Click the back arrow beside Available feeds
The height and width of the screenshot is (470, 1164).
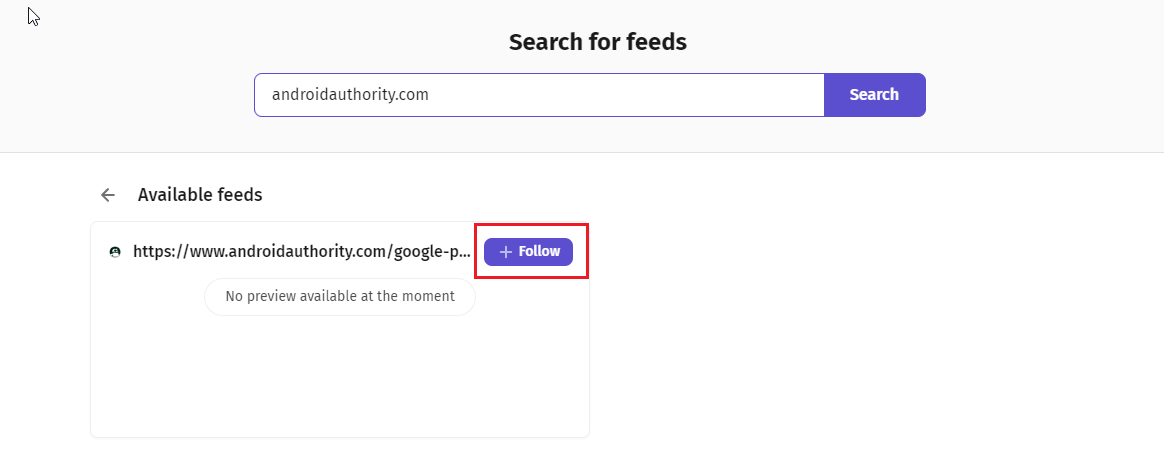click(x=108, y=195)
